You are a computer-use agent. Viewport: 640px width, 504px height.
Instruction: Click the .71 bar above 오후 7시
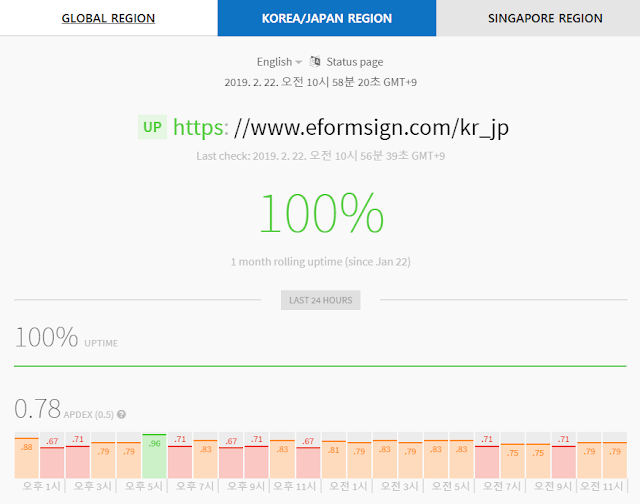click(x=180, y=462)
